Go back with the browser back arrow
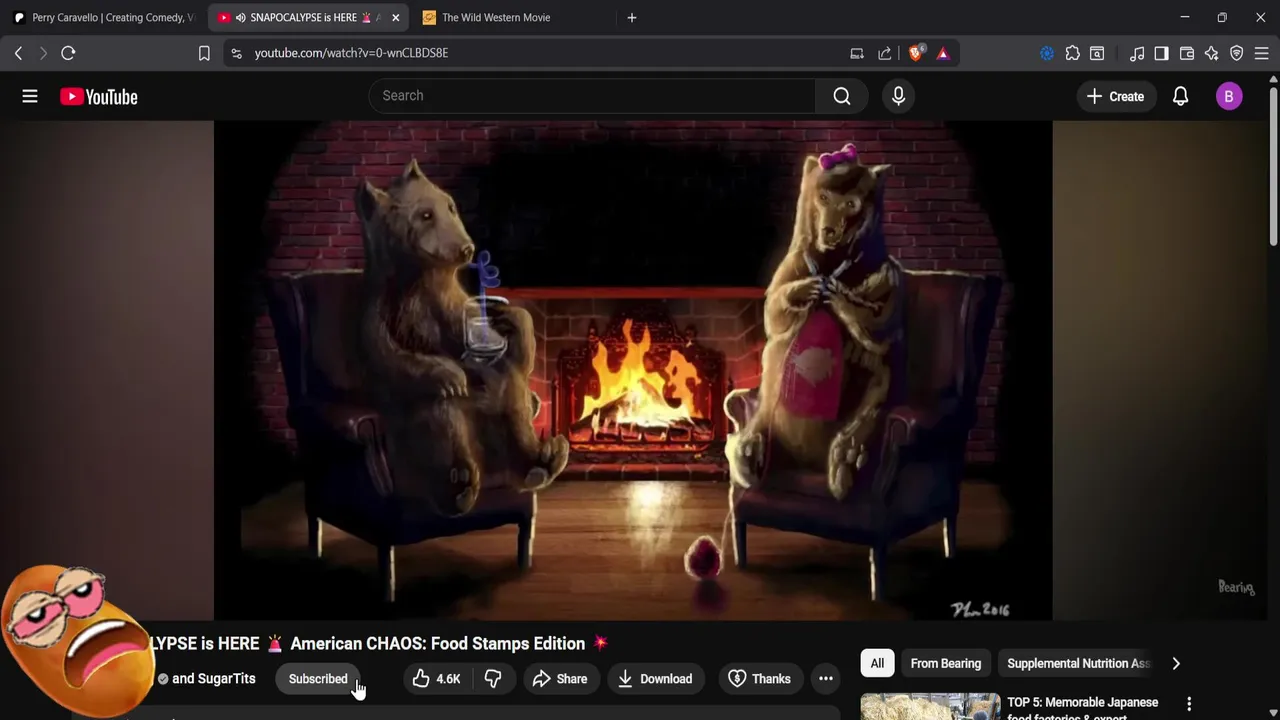1280x720 pixels. coord(18,53)
